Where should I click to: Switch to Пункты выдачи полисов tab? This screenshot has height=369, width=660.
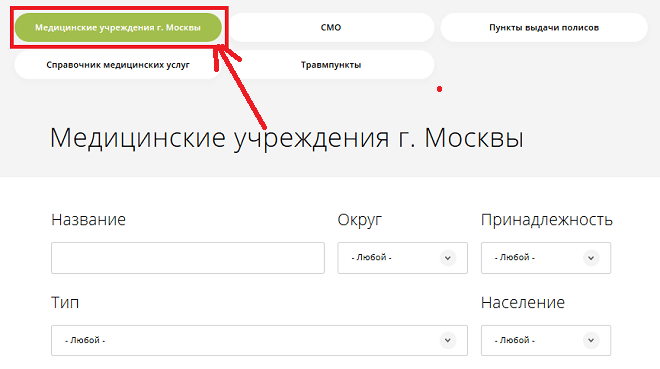pyautogui.click(x=544, y=27)
